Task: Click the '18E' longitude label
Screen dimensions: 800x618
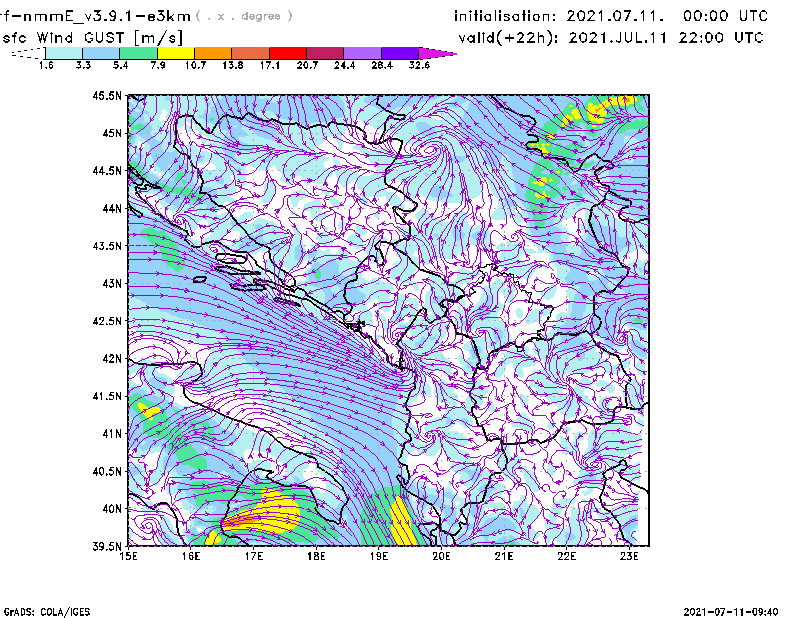Action: coord(316,556)
